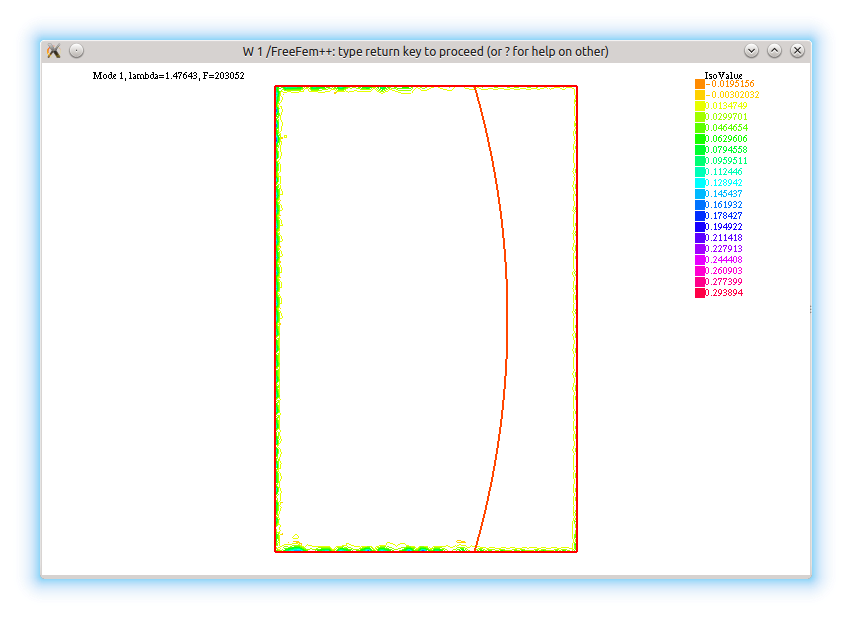This screenshot has height=619, width=852.
Task: Click the 0.0794558 legend swatch
Action: (700, 149)
